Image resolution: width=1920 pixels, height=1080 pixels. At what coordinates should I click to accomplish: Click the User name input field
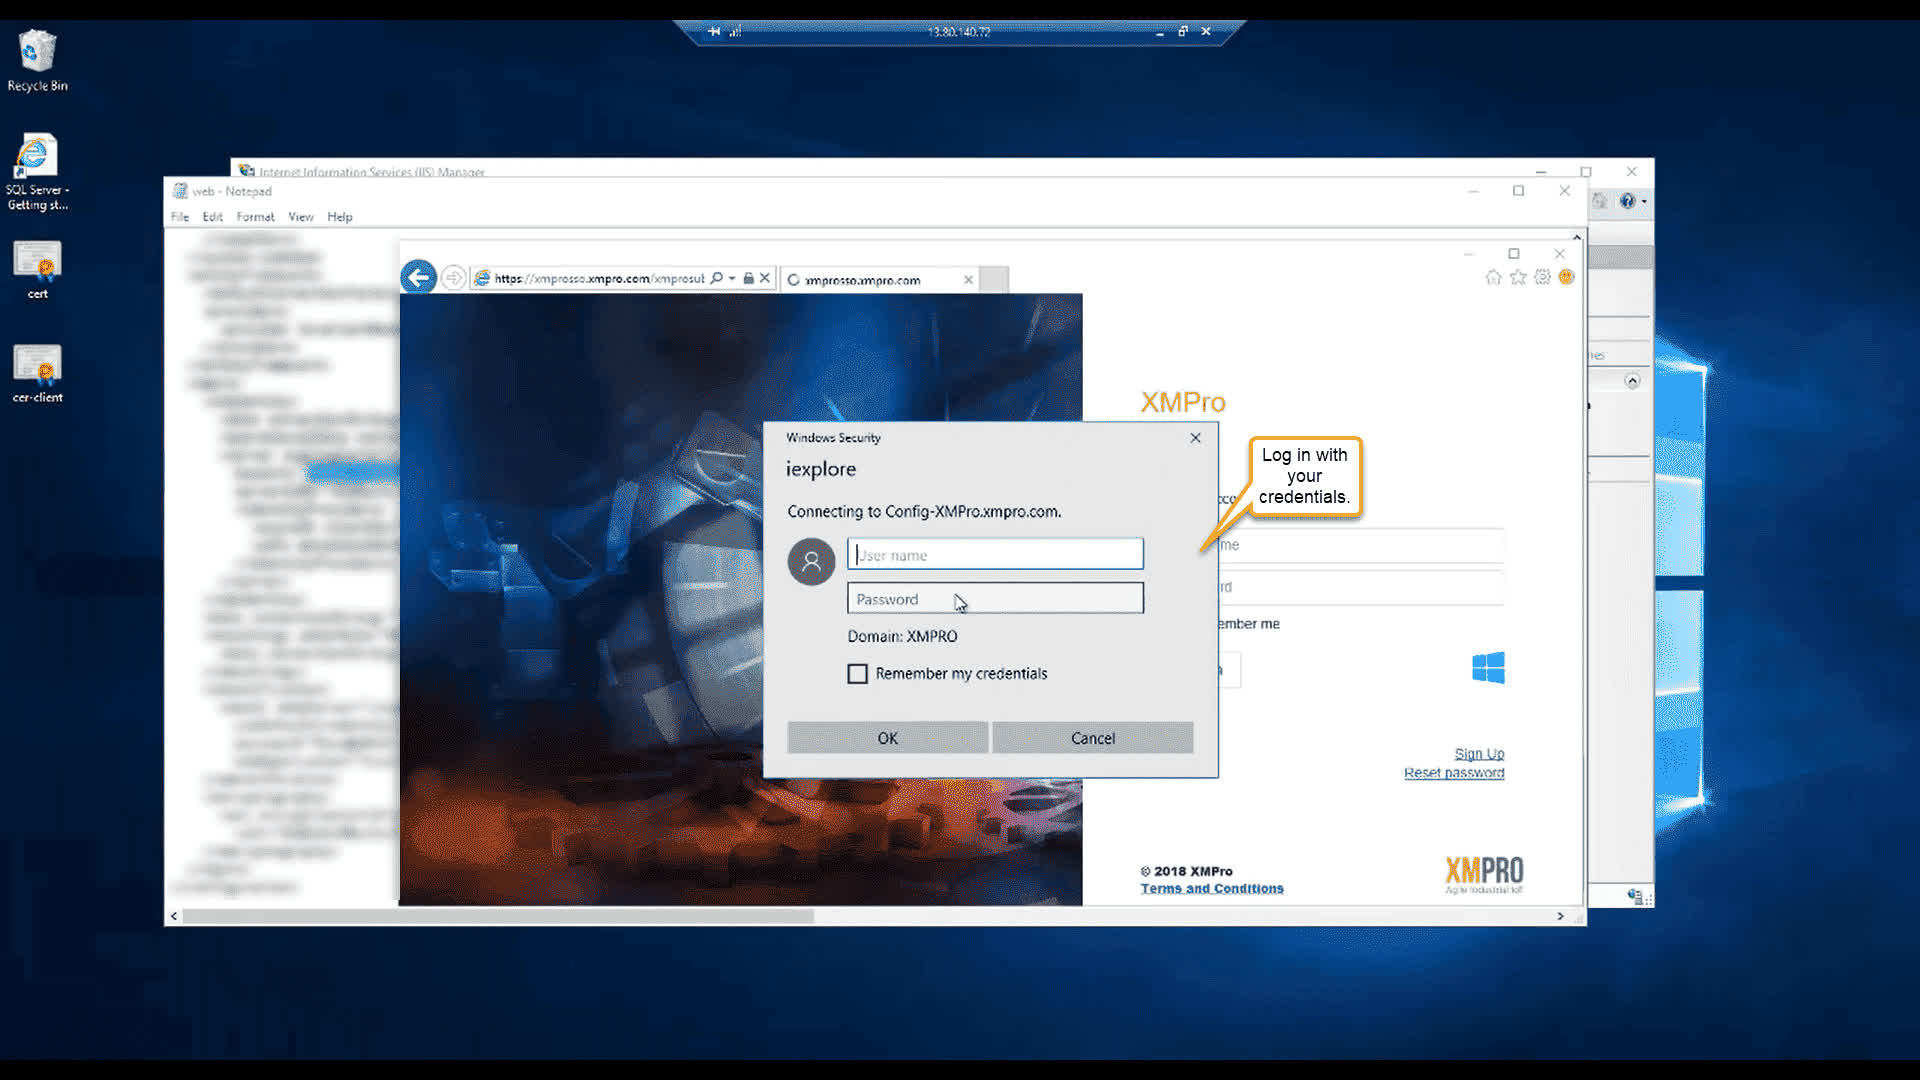(x=994, y=554)
